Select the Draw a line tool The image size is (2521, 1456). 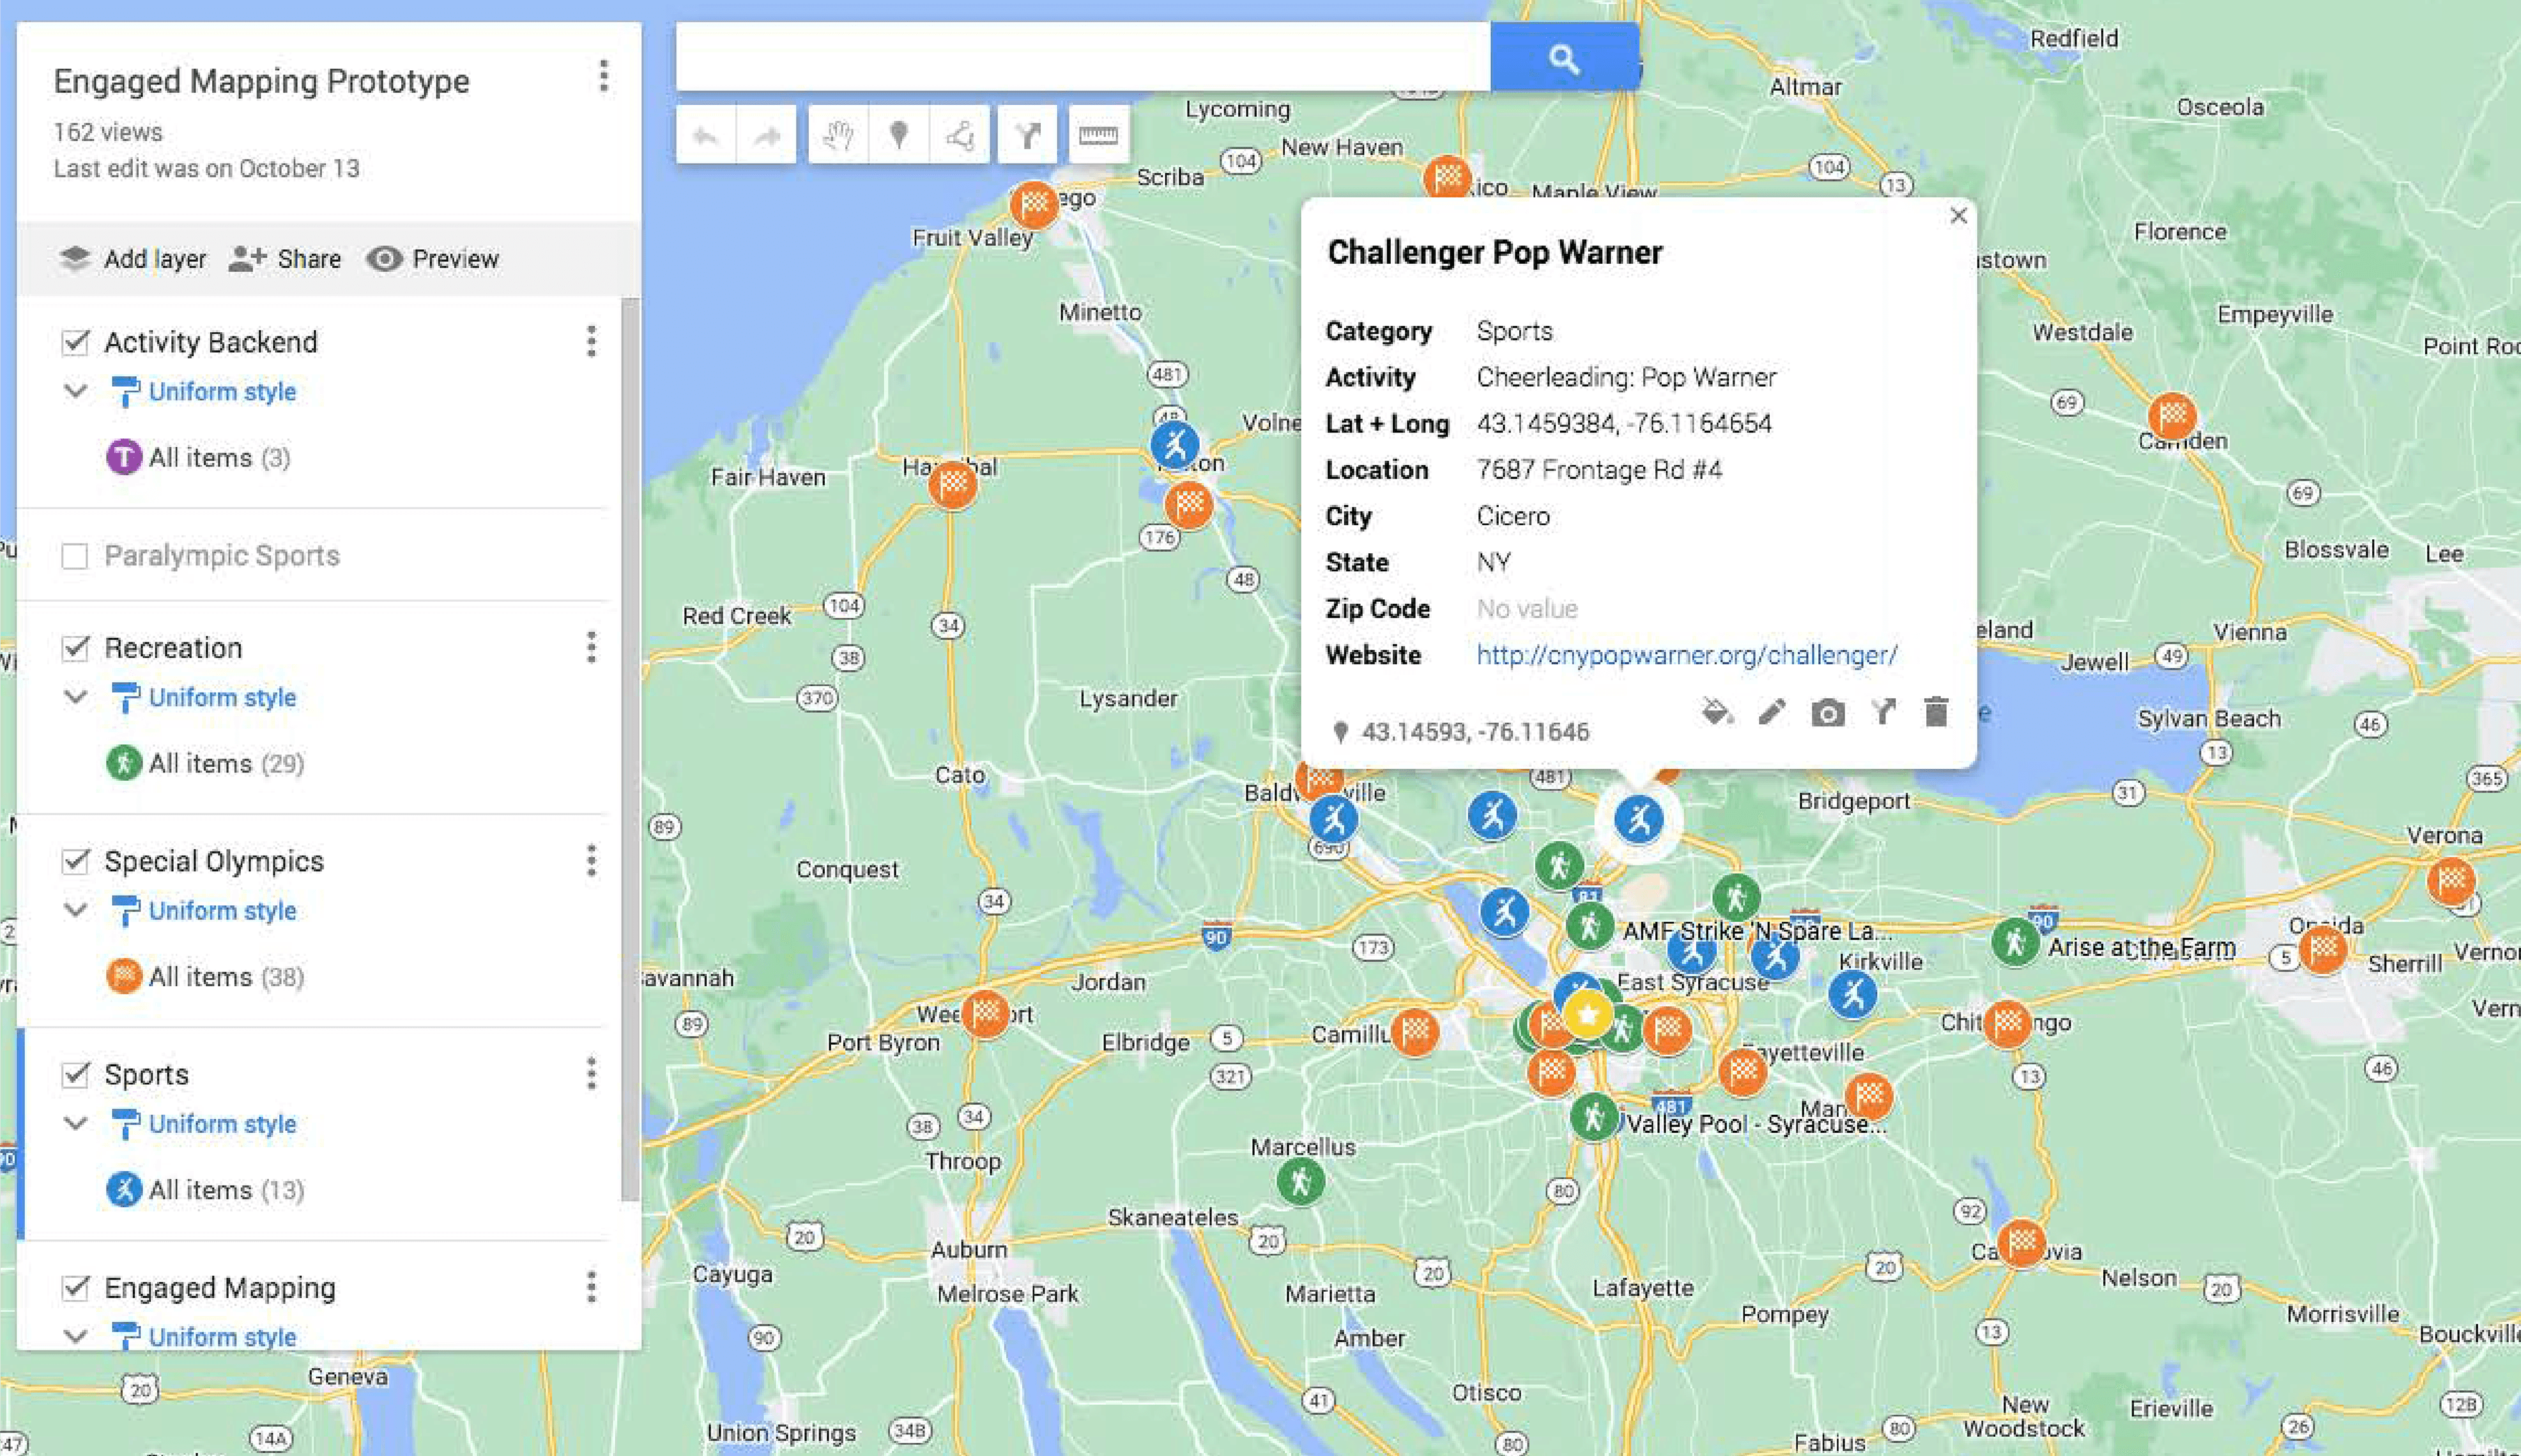click(x=959, y=134)
